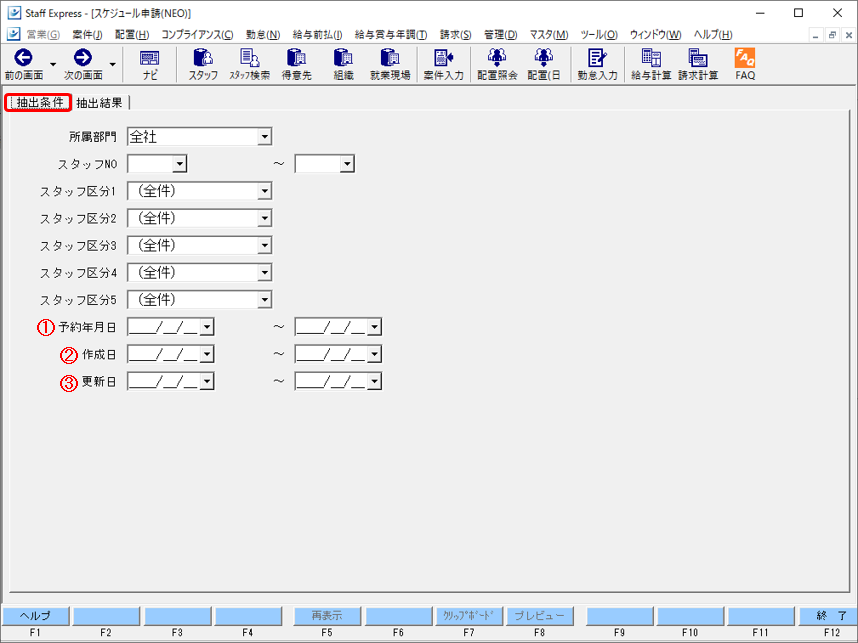Open the FAQ toolbar icon

click(x=745, y=57)
